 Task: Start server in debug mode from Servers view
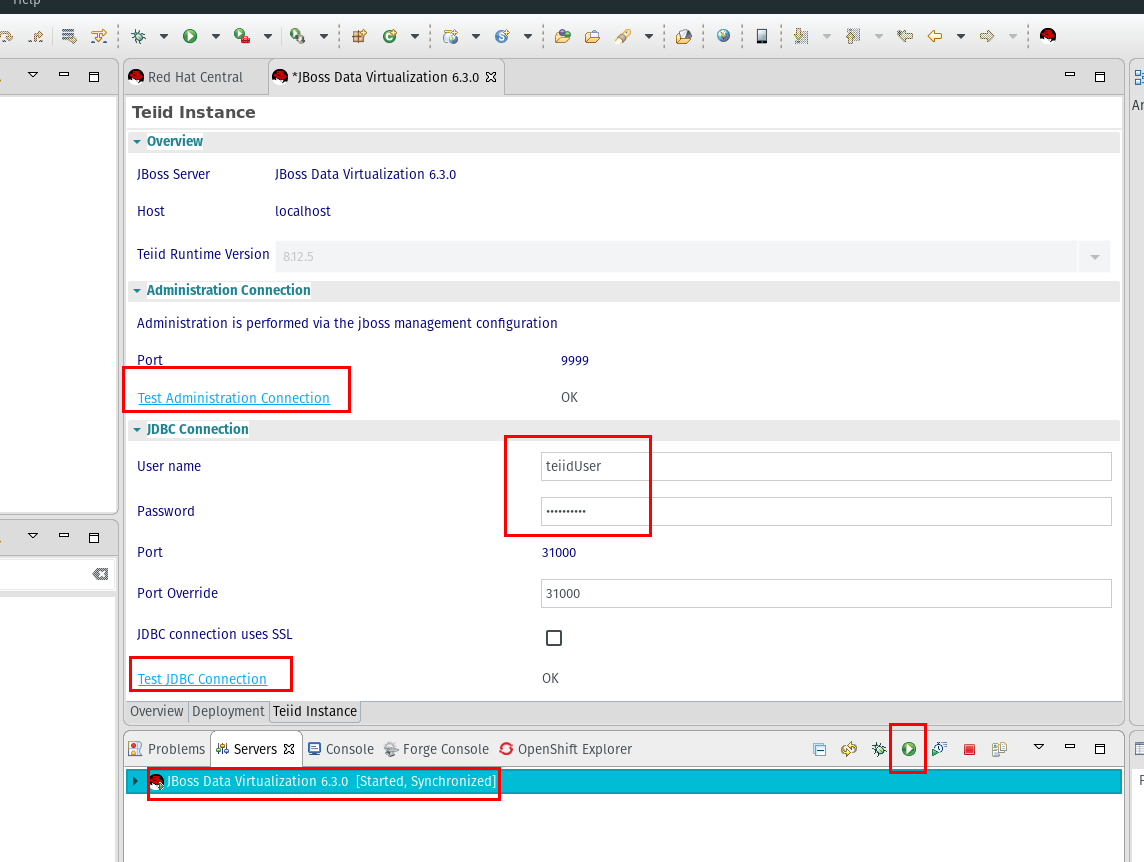(879, 750)
